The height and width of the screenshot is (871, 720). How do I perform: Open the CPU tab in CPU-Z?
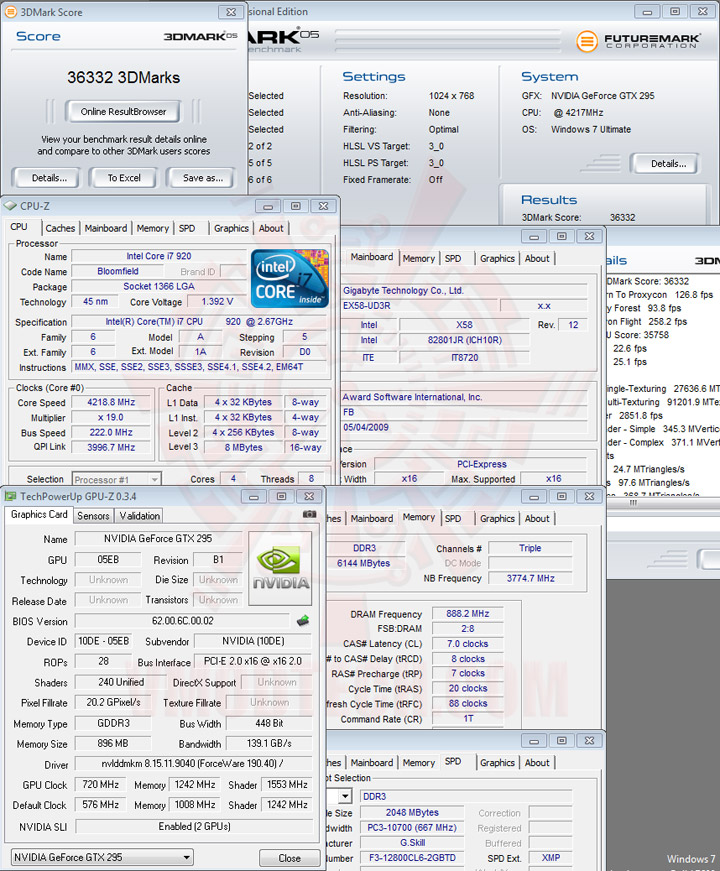(19, 227)
